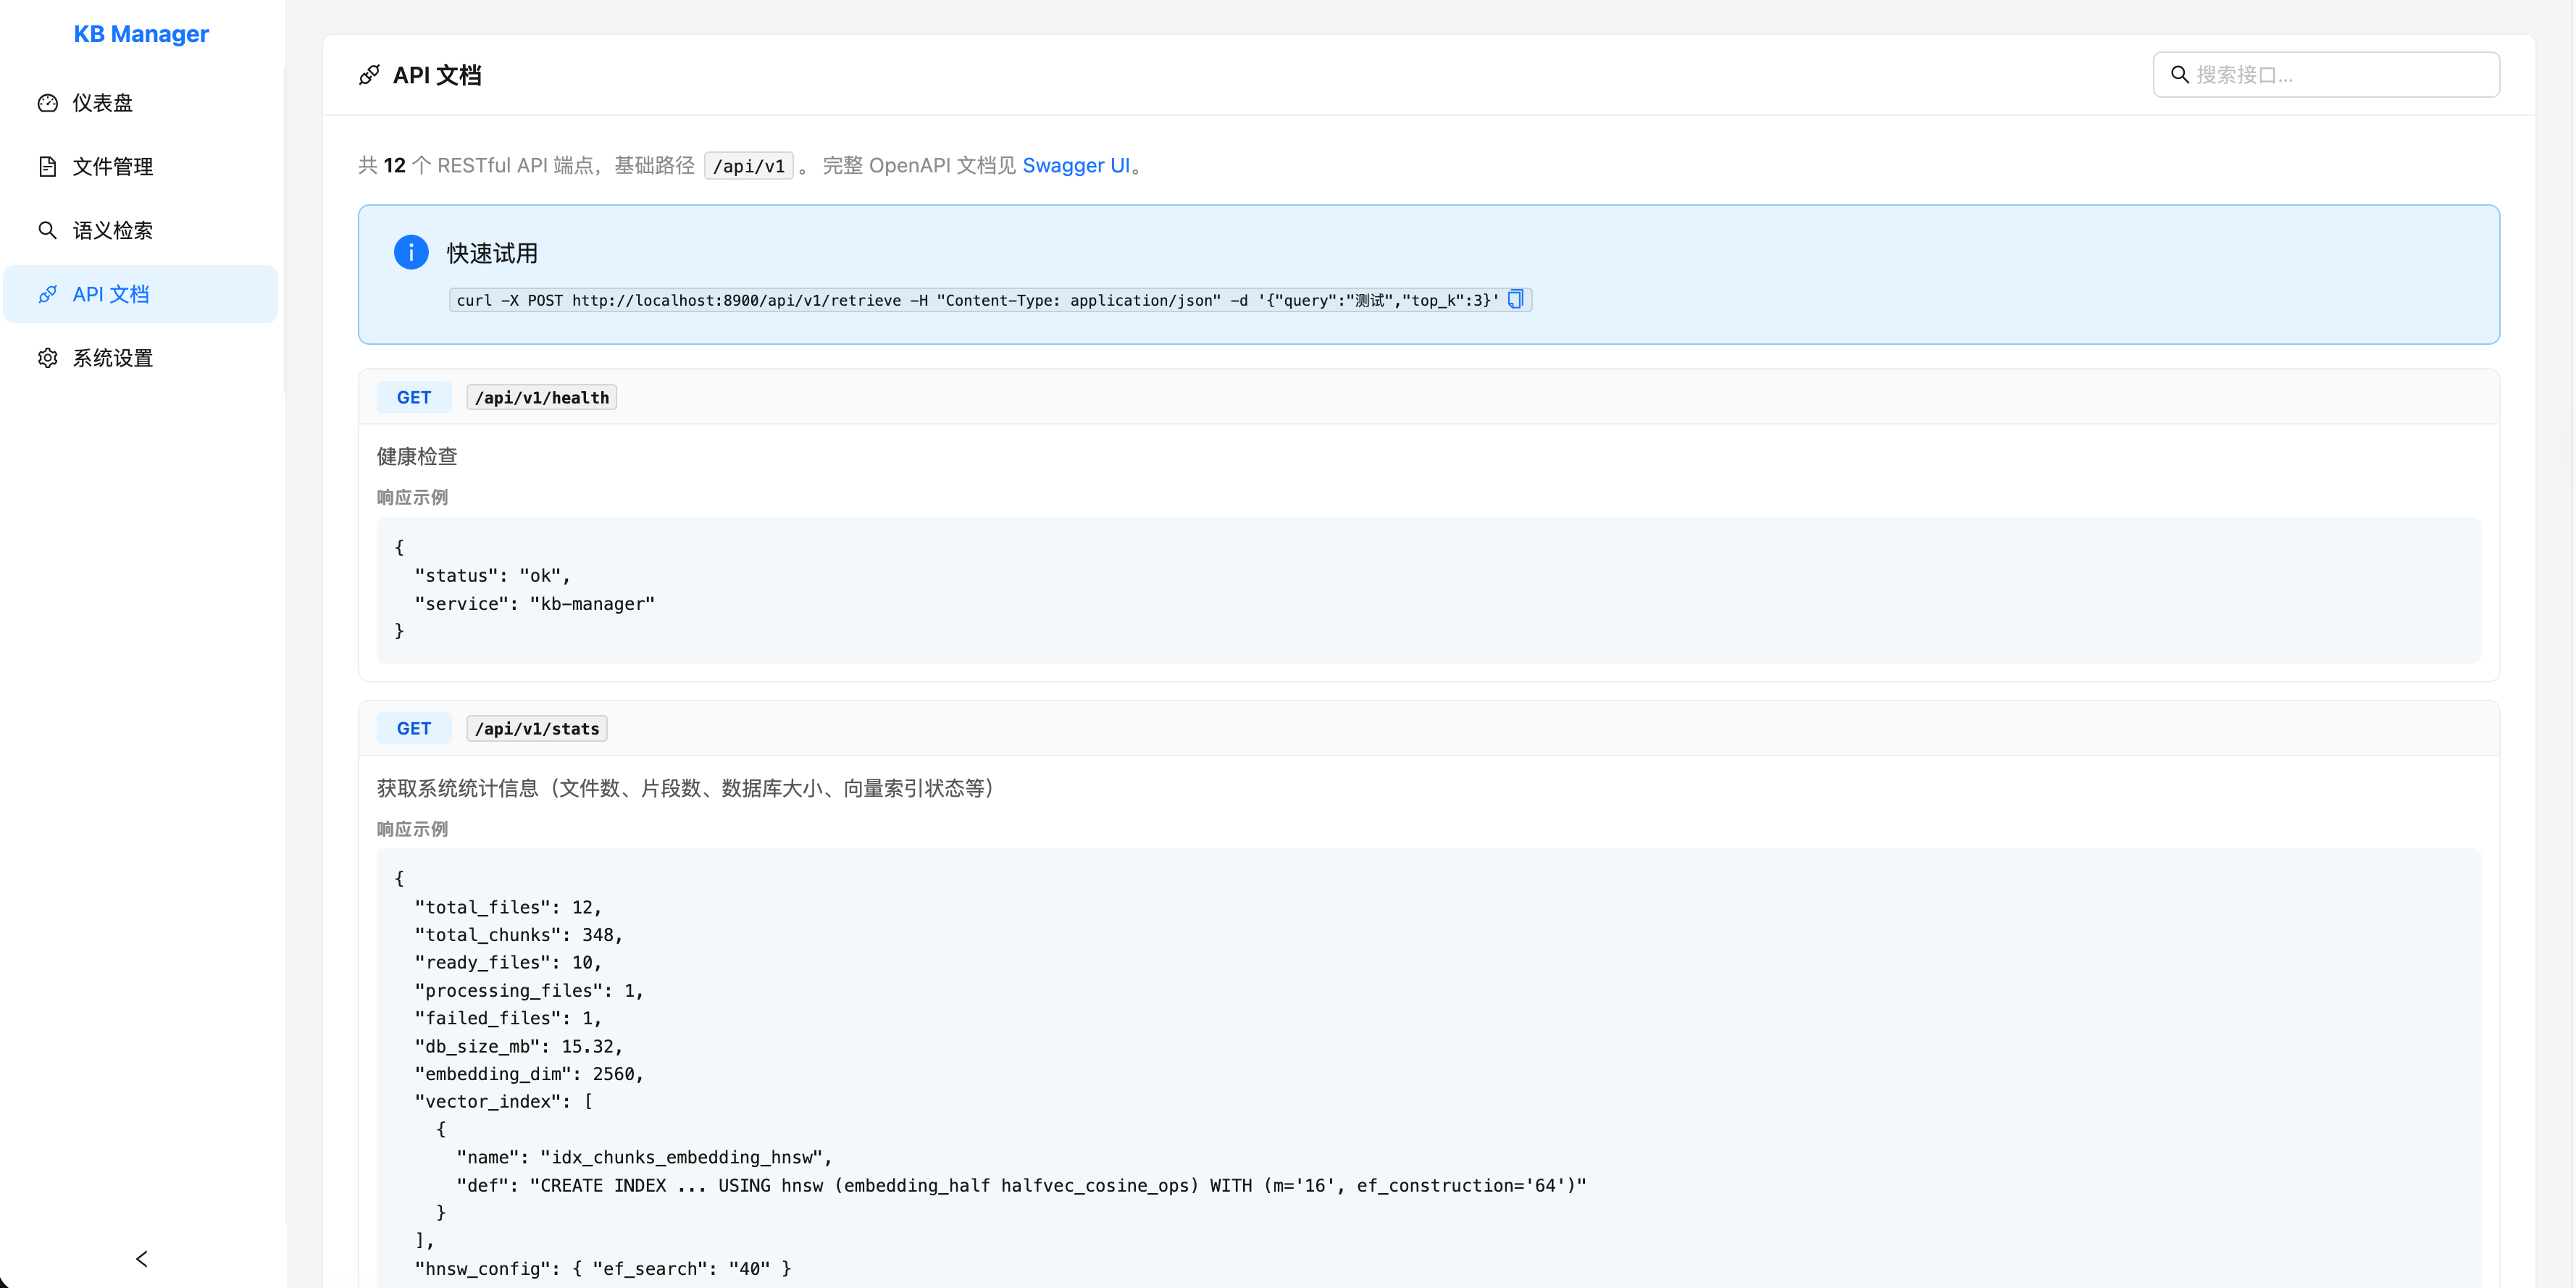The height and width of the screenshot is (1288, 2576).
Task: Click the /api/v1/stats endpoint path
Action: click(x=537, y=729)
